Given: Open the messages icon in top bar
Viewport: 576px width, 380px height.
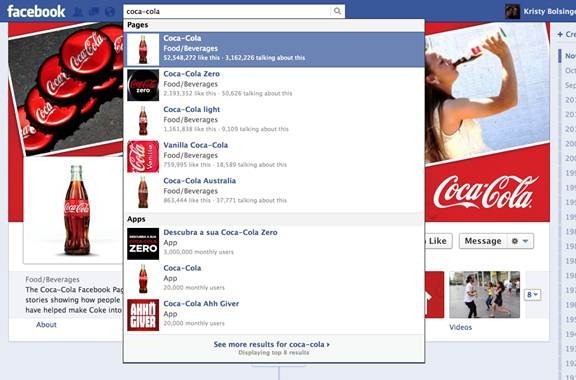Looking at the screenshot, I should point(94,11).
